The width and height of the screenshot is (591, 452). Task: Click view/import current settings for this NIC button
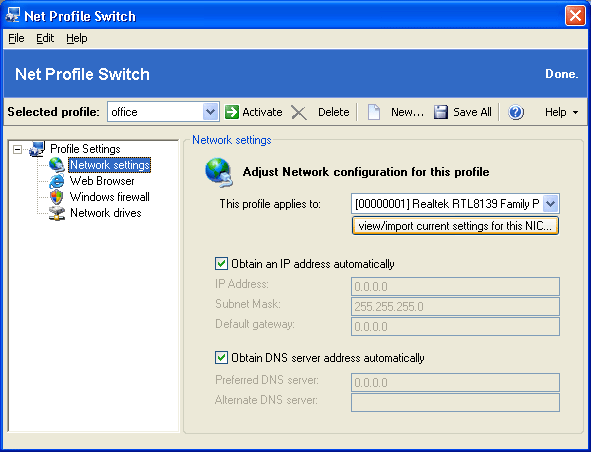tap(455, 226)
